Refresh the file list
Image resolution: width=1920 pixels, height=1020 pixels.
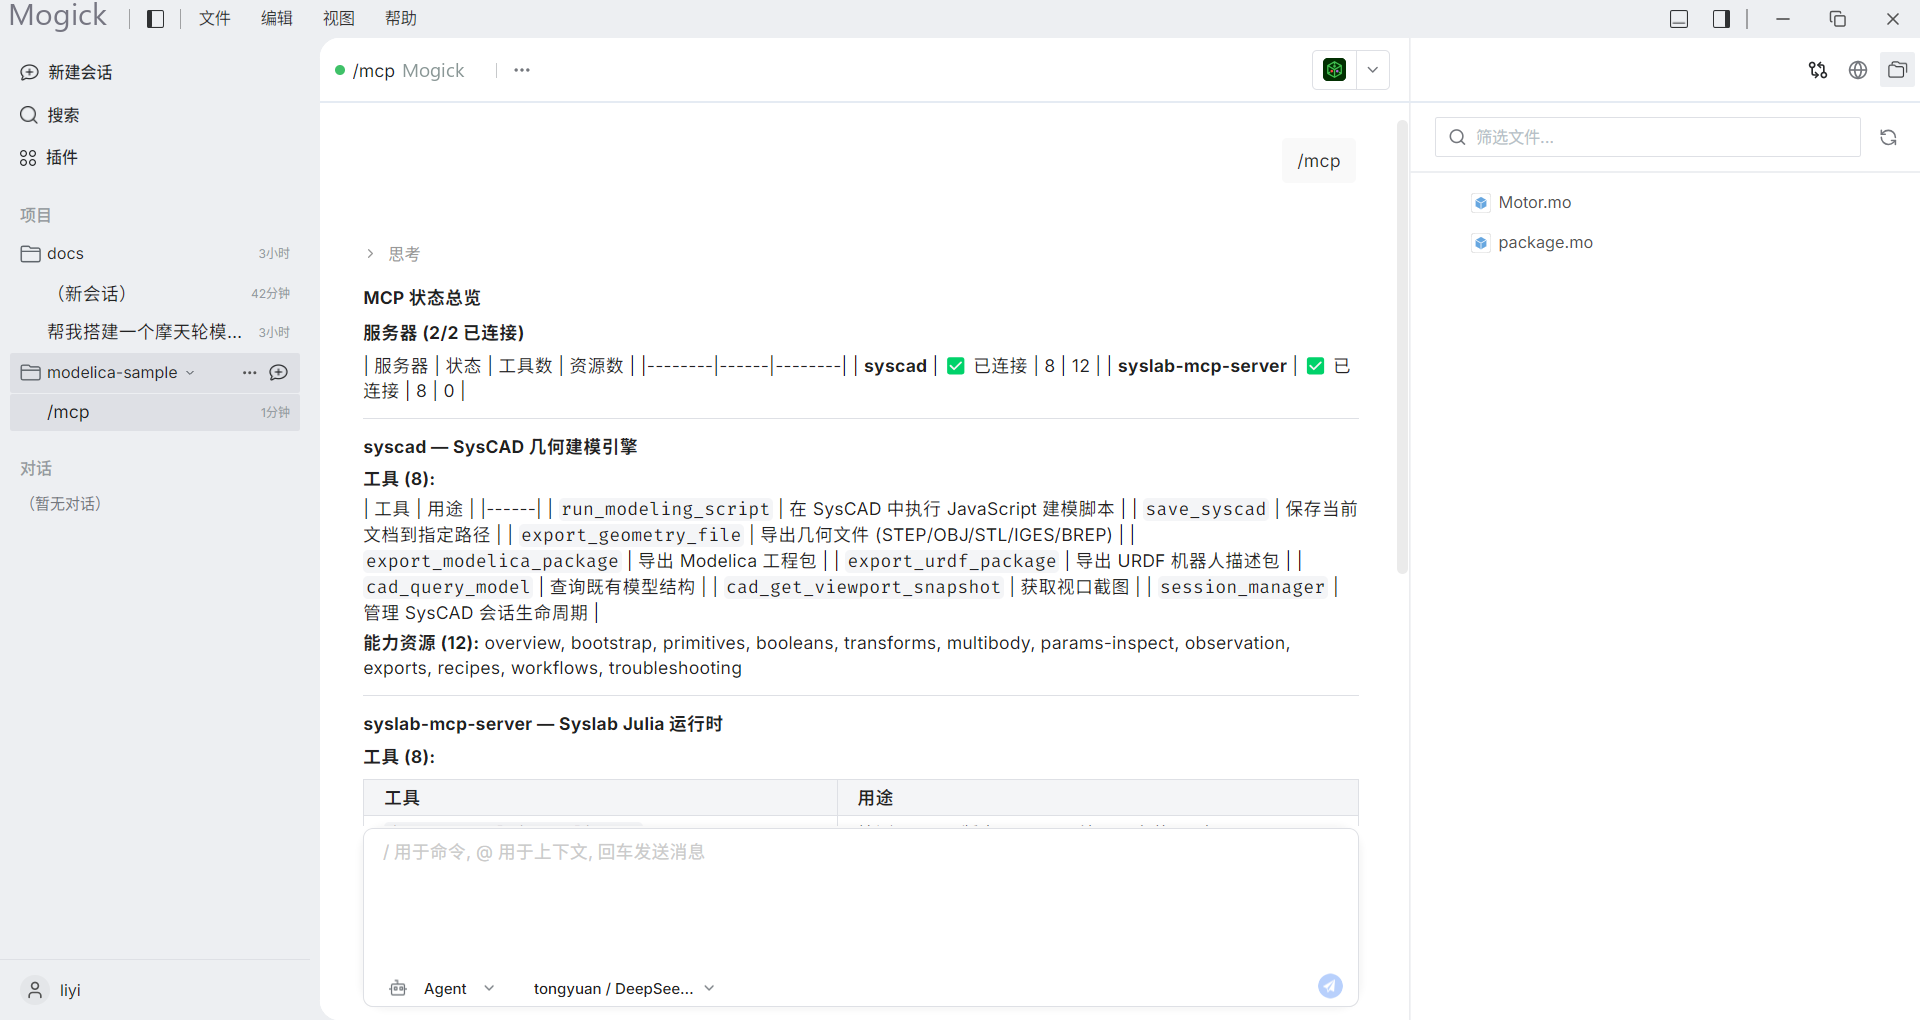(x=1888, y=138)
